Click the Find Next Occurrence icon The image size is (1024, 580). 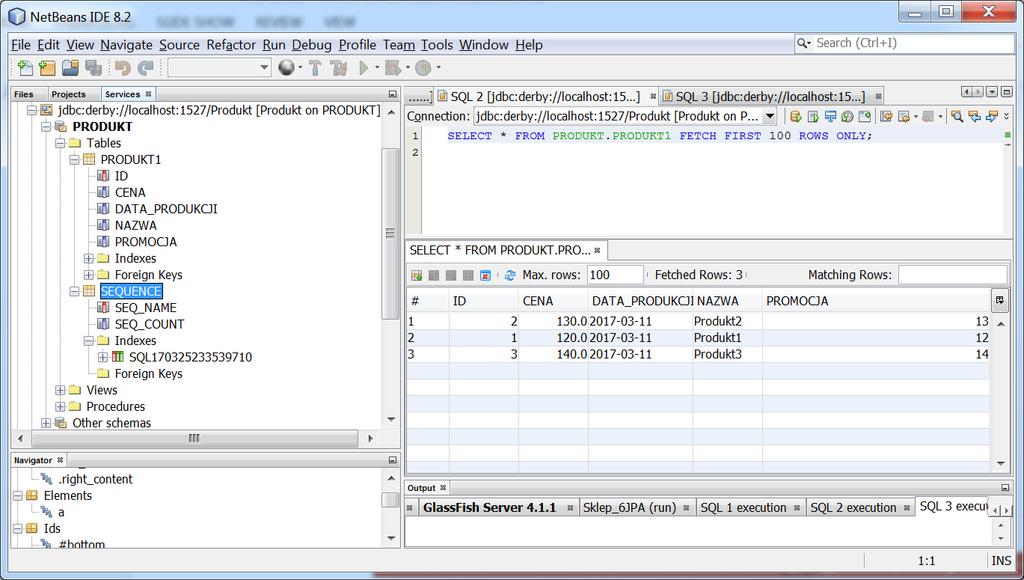pos(992,116)
